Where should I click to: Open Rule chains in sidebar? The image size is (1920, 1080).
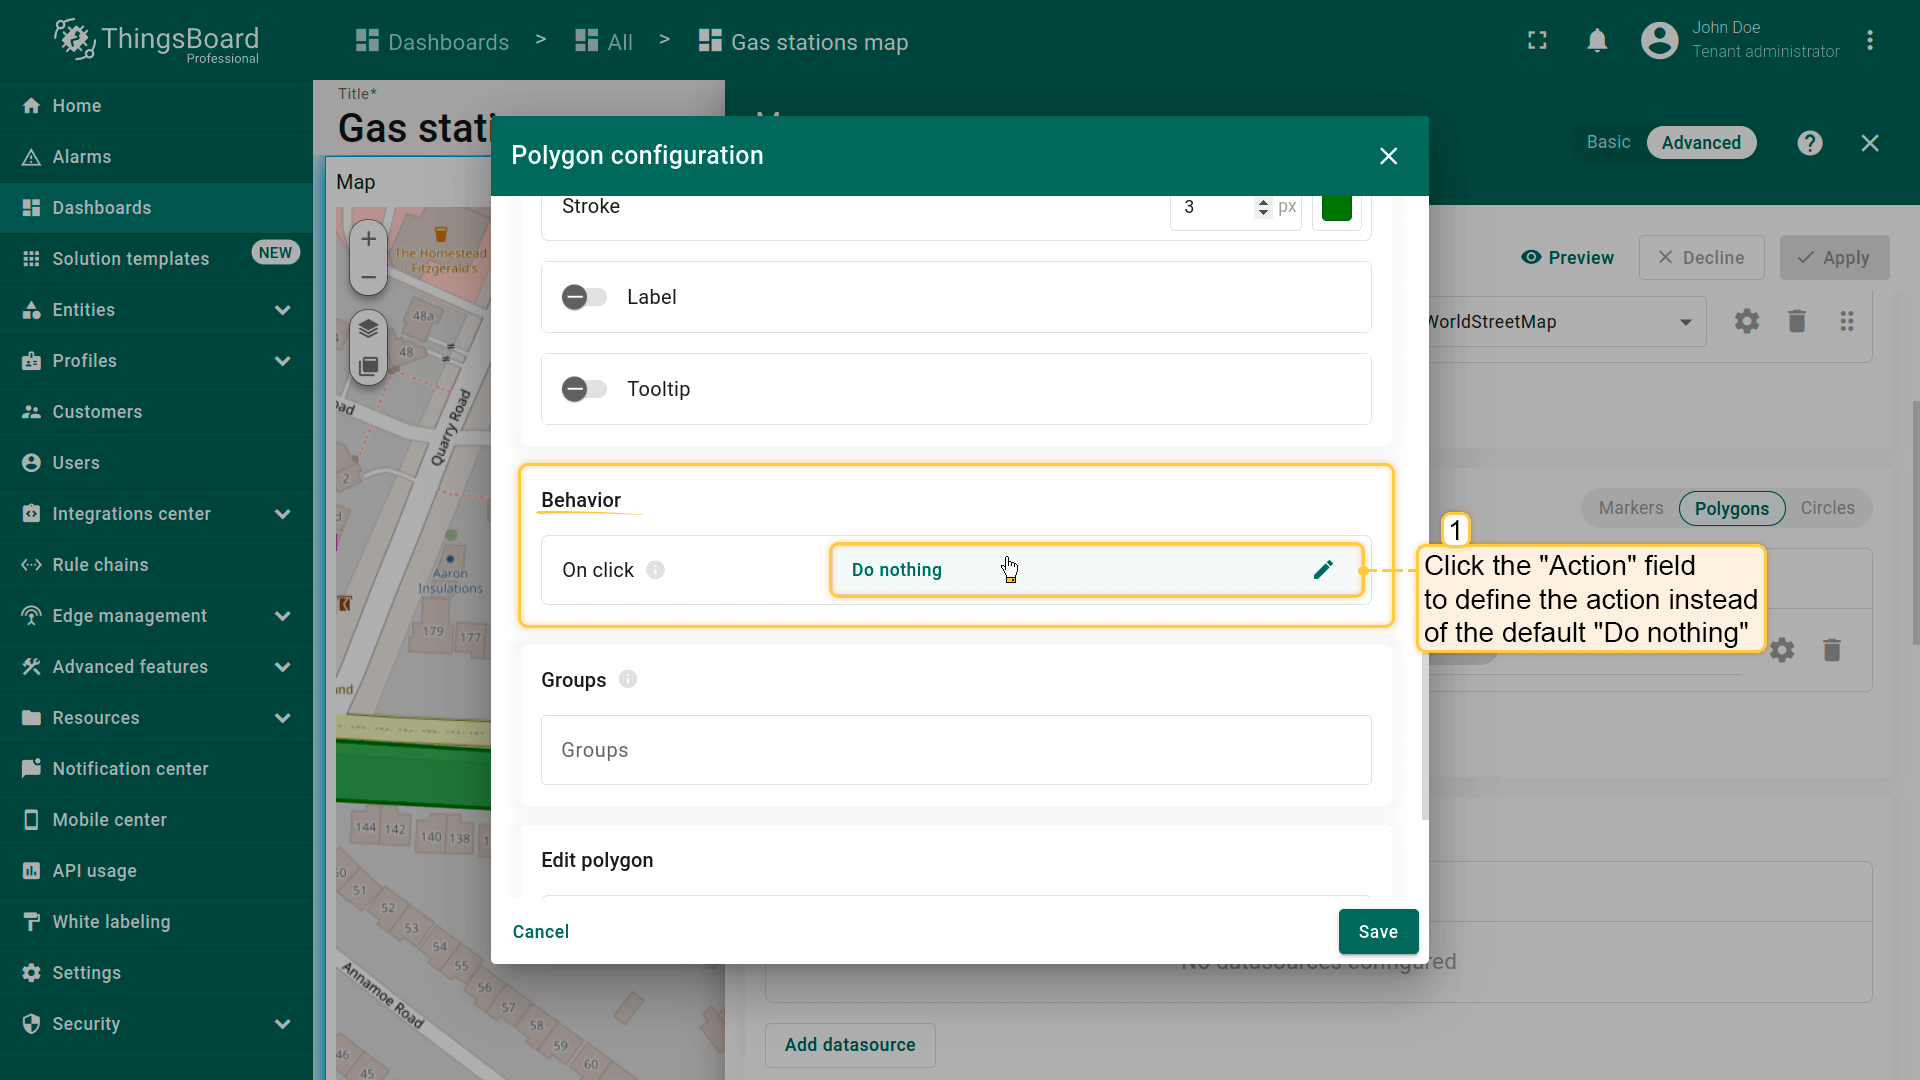tap(100, 565)
